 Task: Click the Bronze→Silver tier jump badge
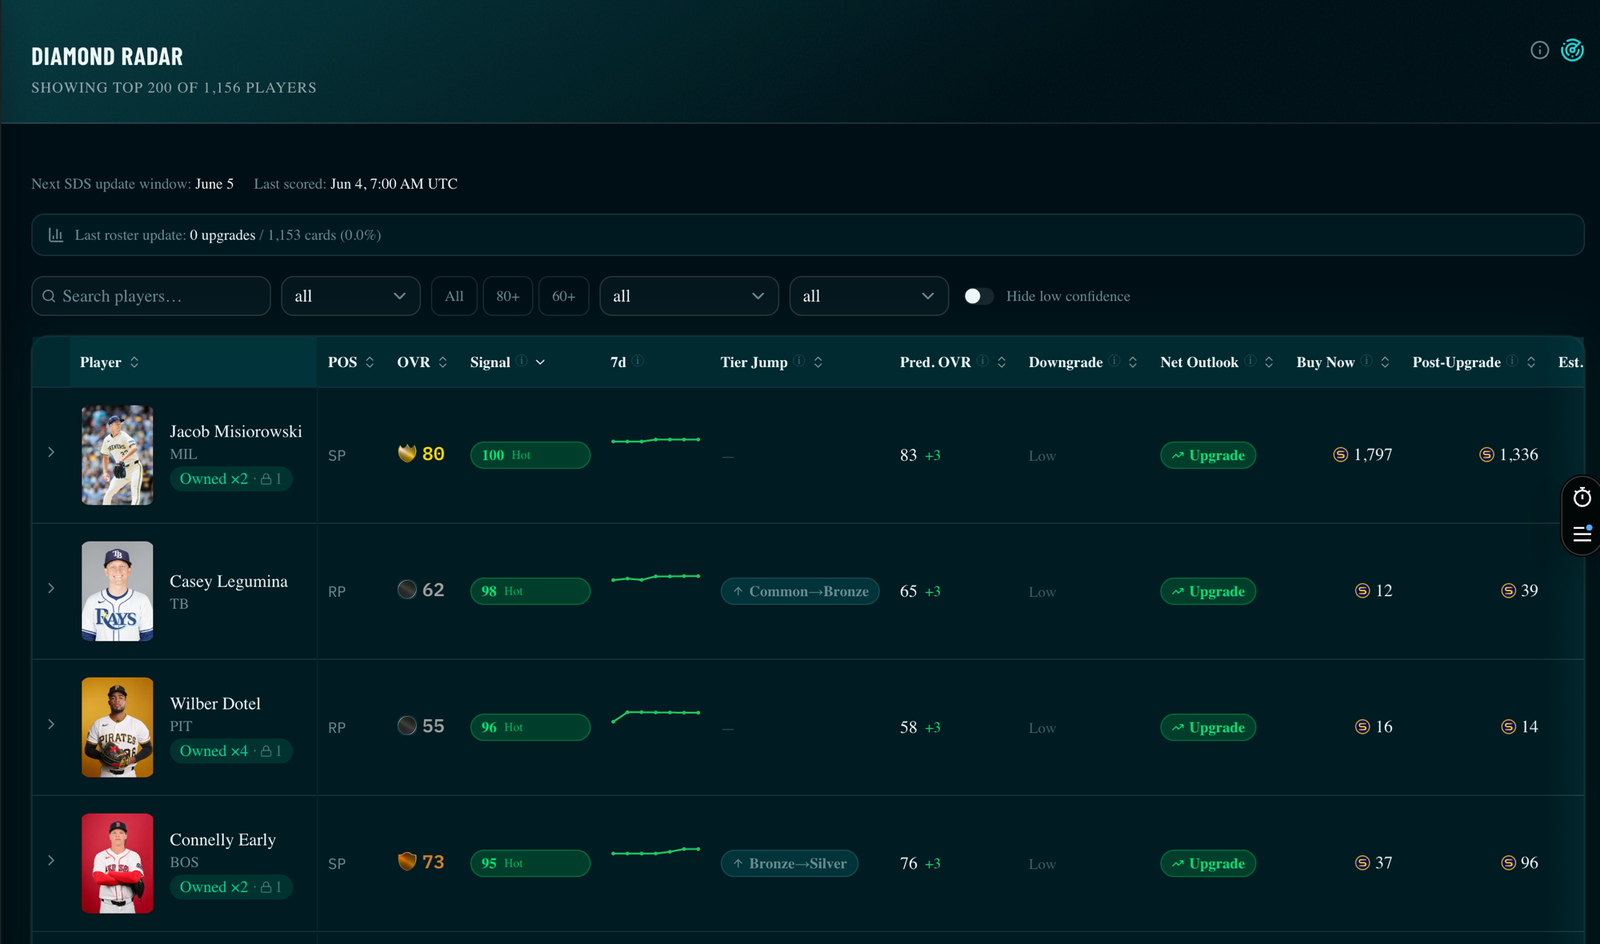(x=789, y=863)
